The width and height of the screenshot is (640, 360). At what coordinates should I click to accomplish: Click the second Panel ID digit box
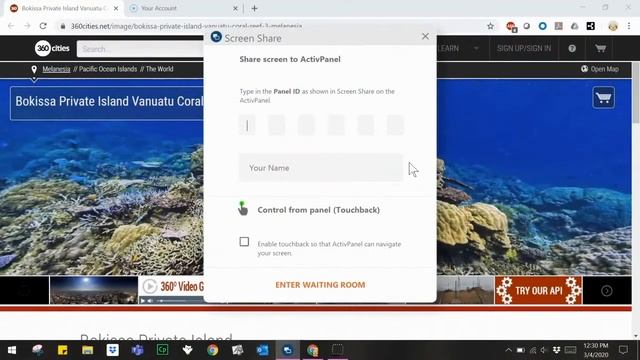click(x=277, y=125)
